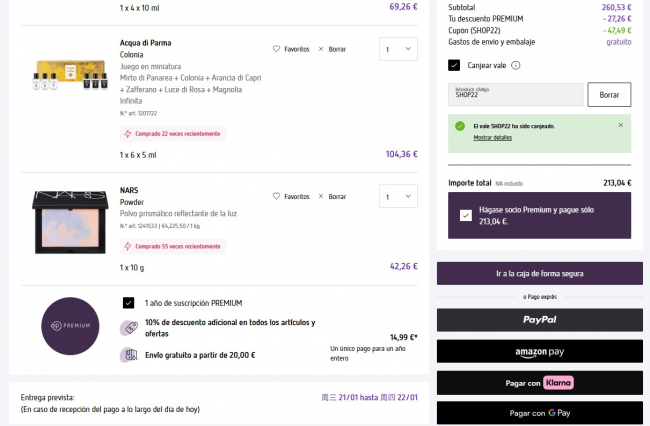The width and height of the screenshot is (650, 426).
Task: Click info icon next to Canjear vale
Action: point(516,65)
